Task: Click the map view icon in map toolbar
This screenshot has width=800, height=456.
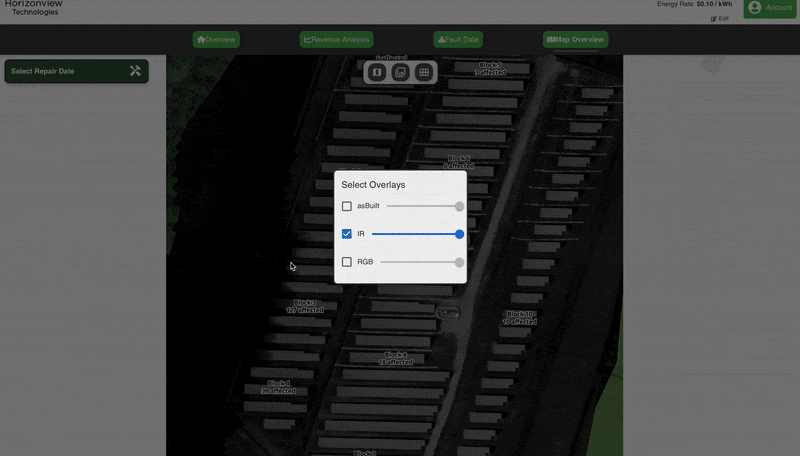Action: tap(377, 72)
